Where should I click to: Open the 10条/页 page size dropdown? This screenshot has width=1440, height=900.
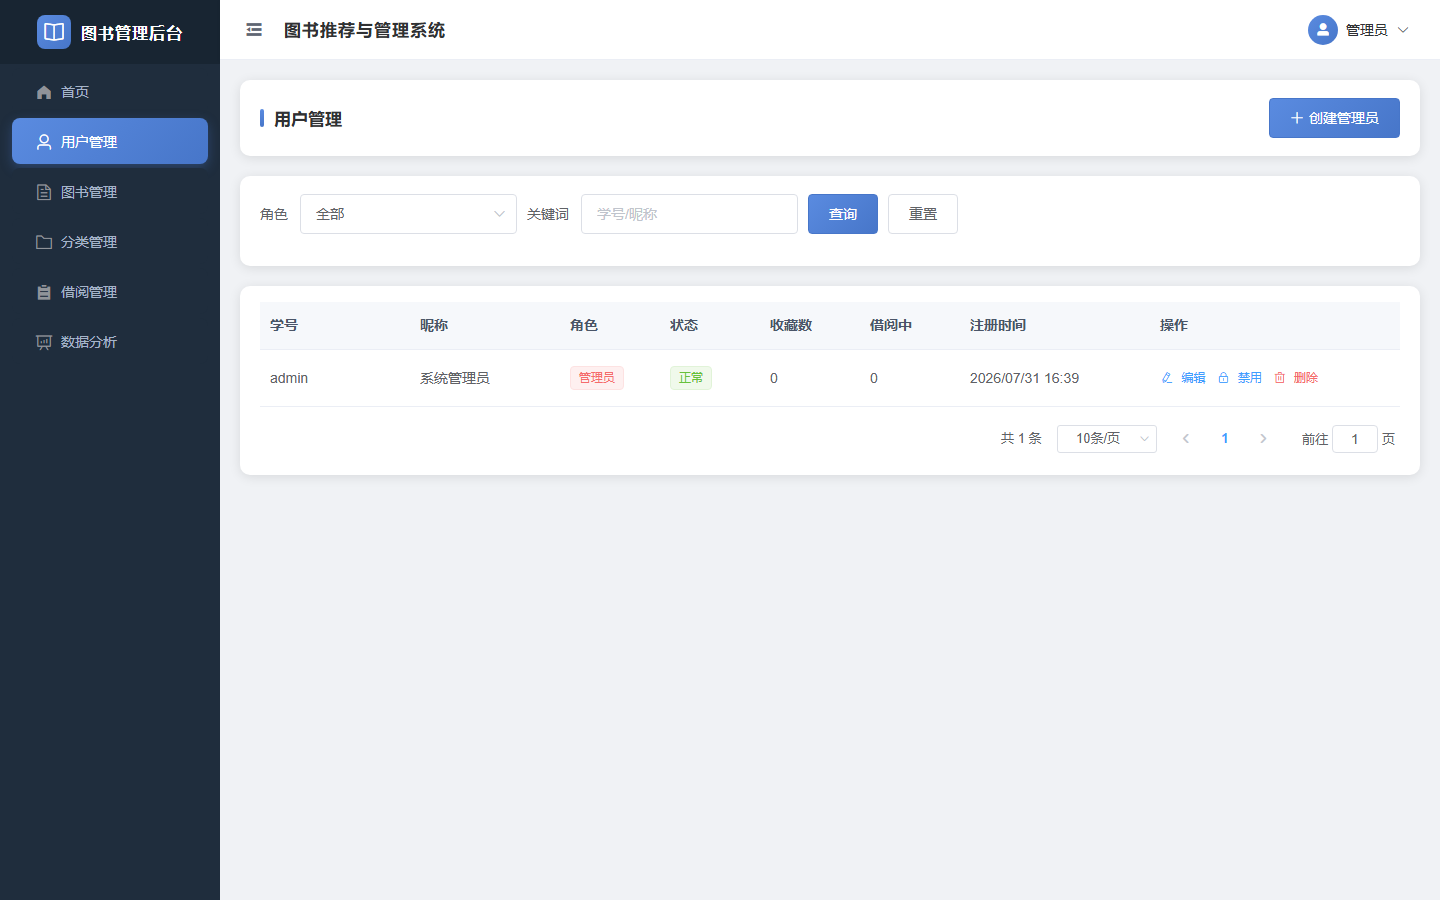click(1107, 439)
